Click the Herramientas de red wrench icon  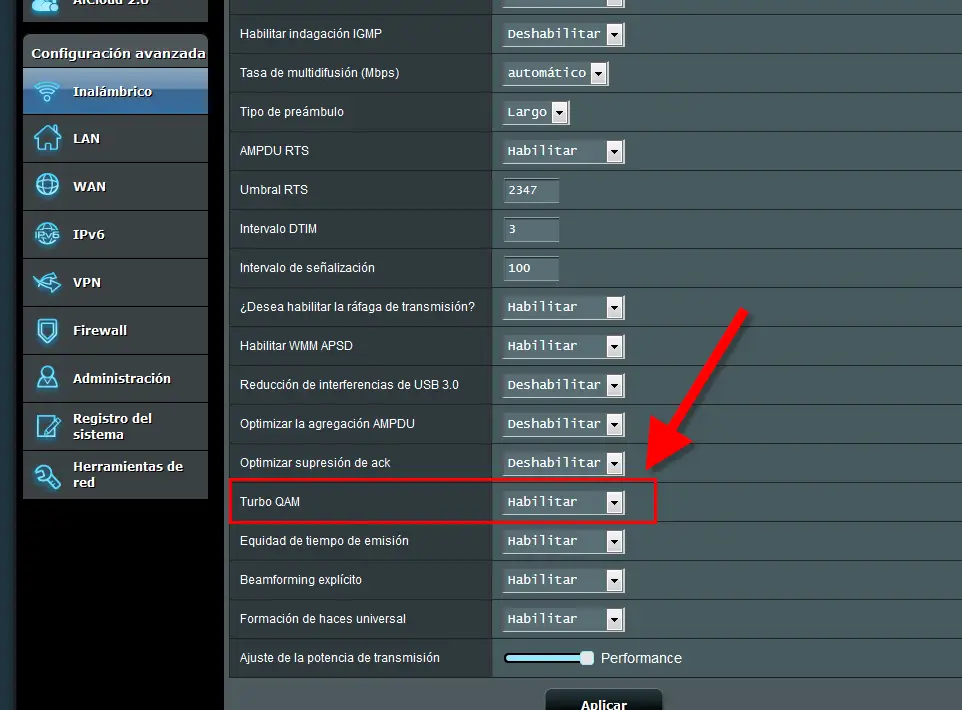click(x=47, y=475)
